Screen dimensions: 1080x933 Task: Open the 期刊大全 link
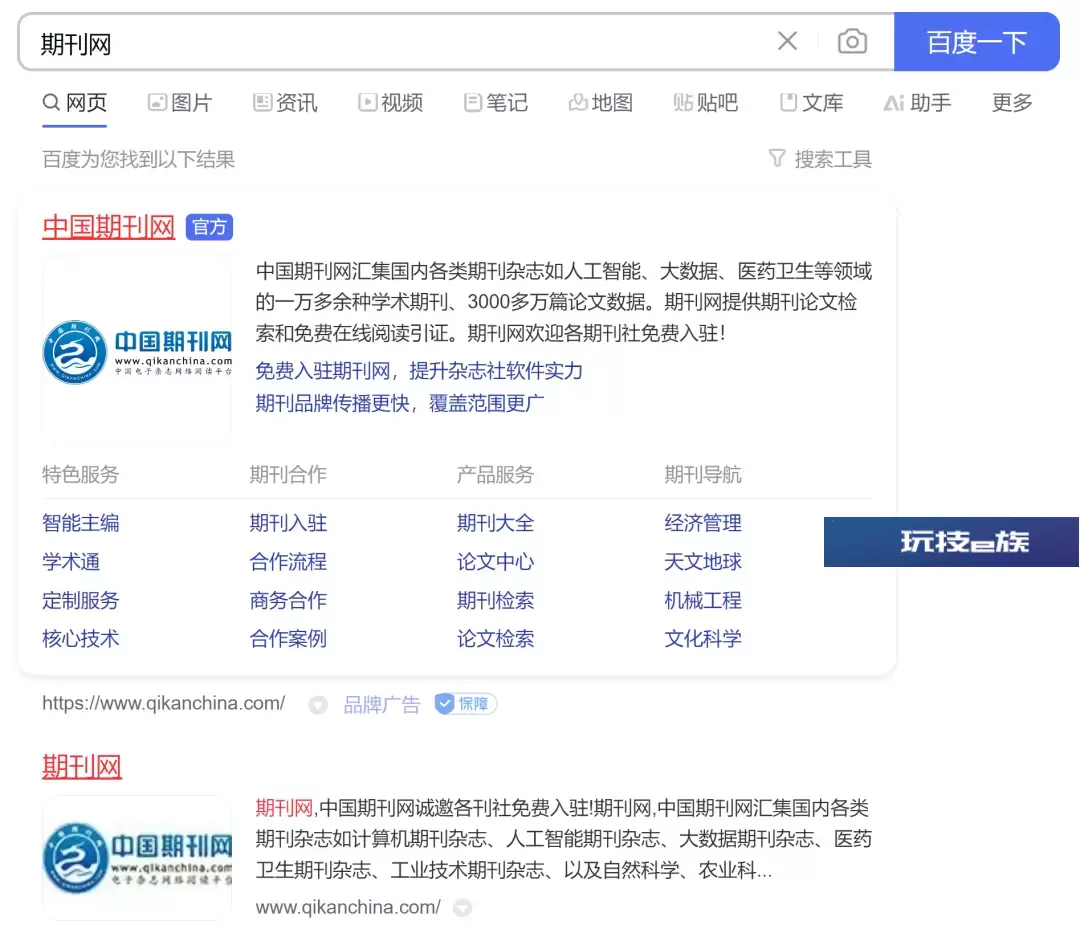click(495, 523)
